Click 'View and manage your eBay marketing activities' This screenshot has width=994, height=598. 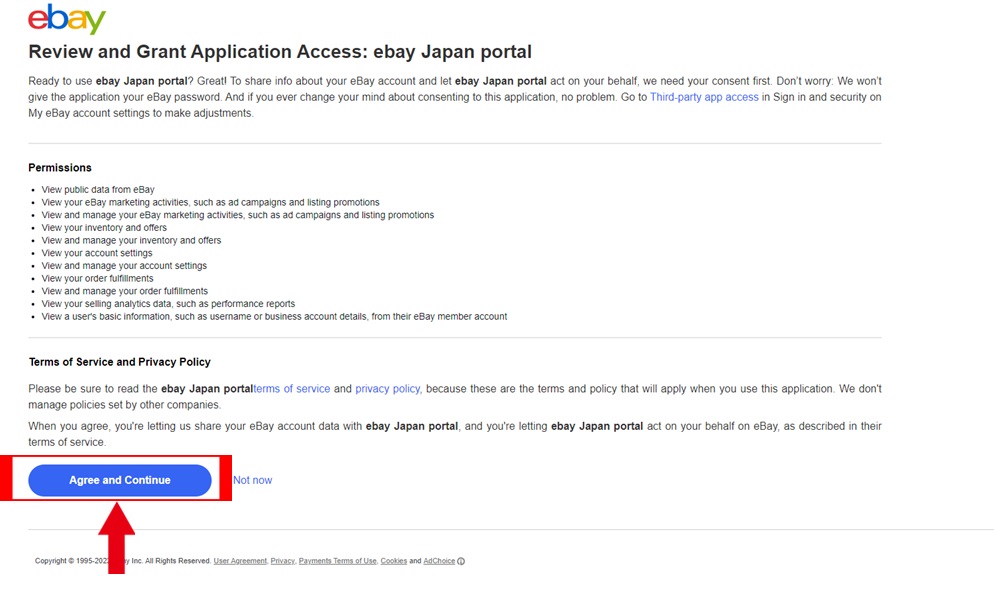(x=238, y=215)
